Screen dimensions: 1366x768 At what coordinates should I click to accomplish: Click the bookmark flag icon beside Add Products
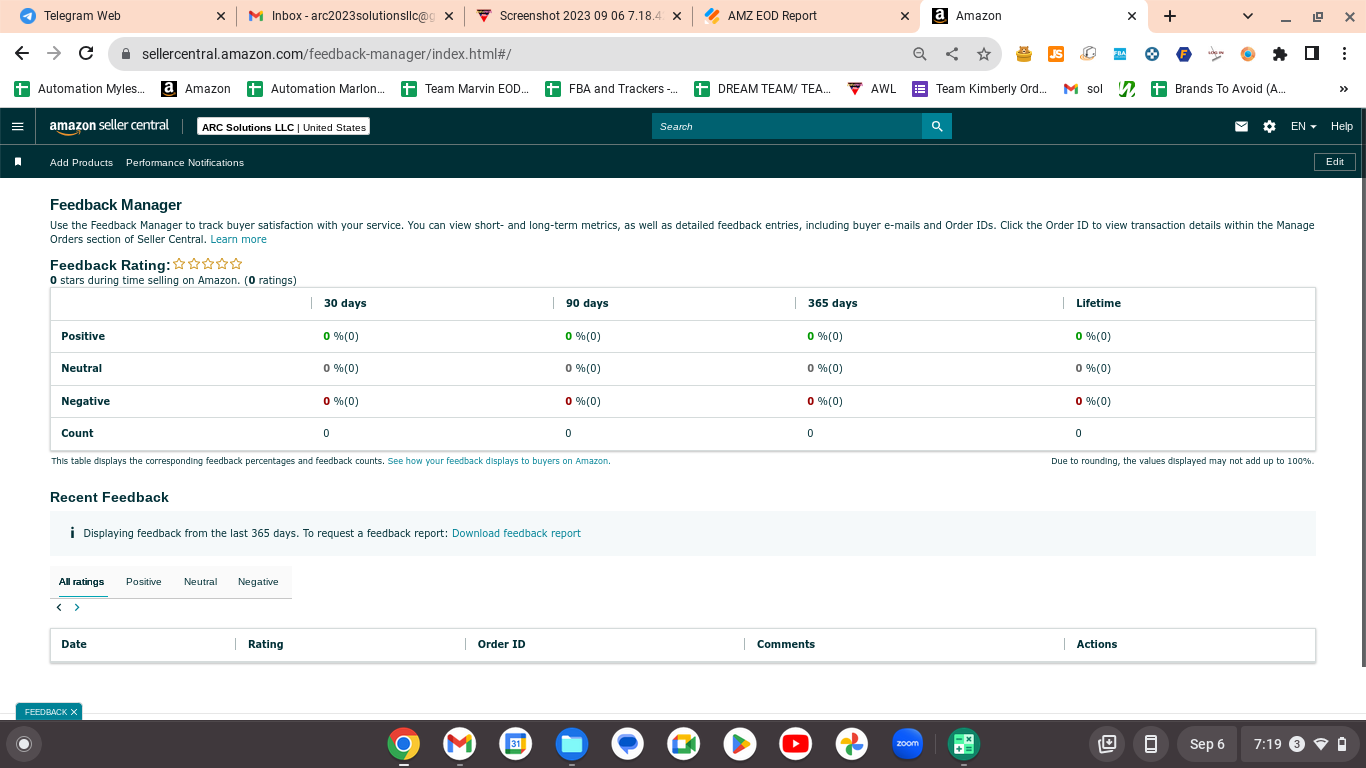[17, 162]
